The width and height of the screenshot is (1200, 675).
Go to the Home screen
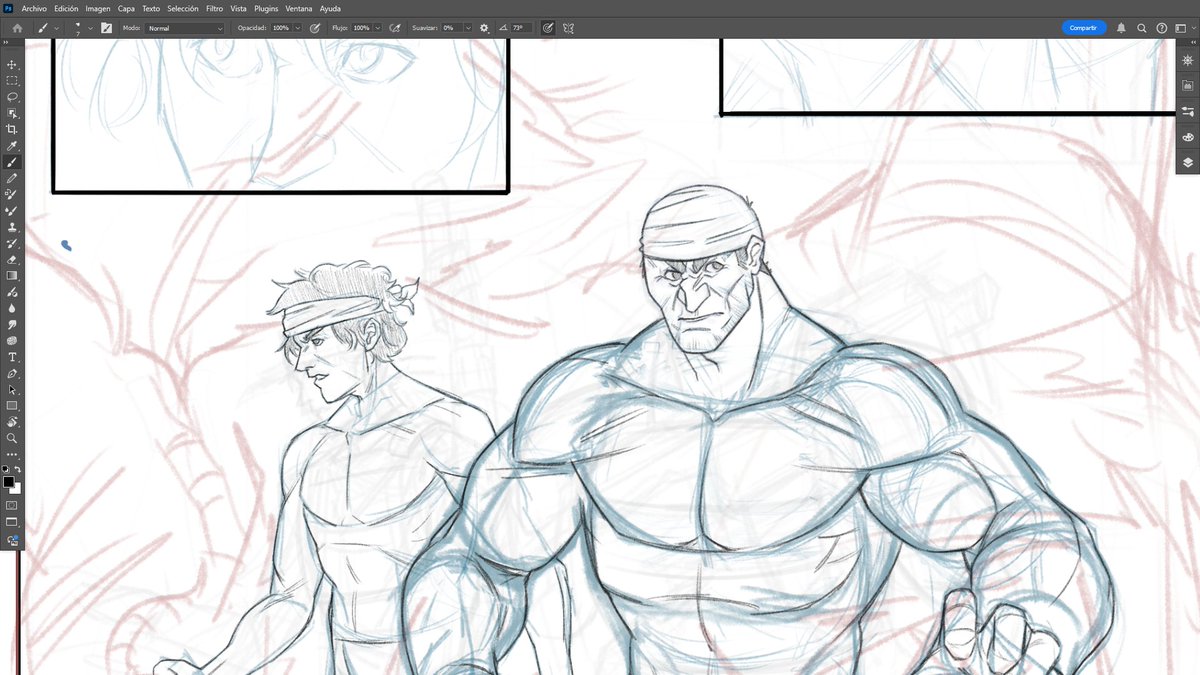(x=17, y=28)
